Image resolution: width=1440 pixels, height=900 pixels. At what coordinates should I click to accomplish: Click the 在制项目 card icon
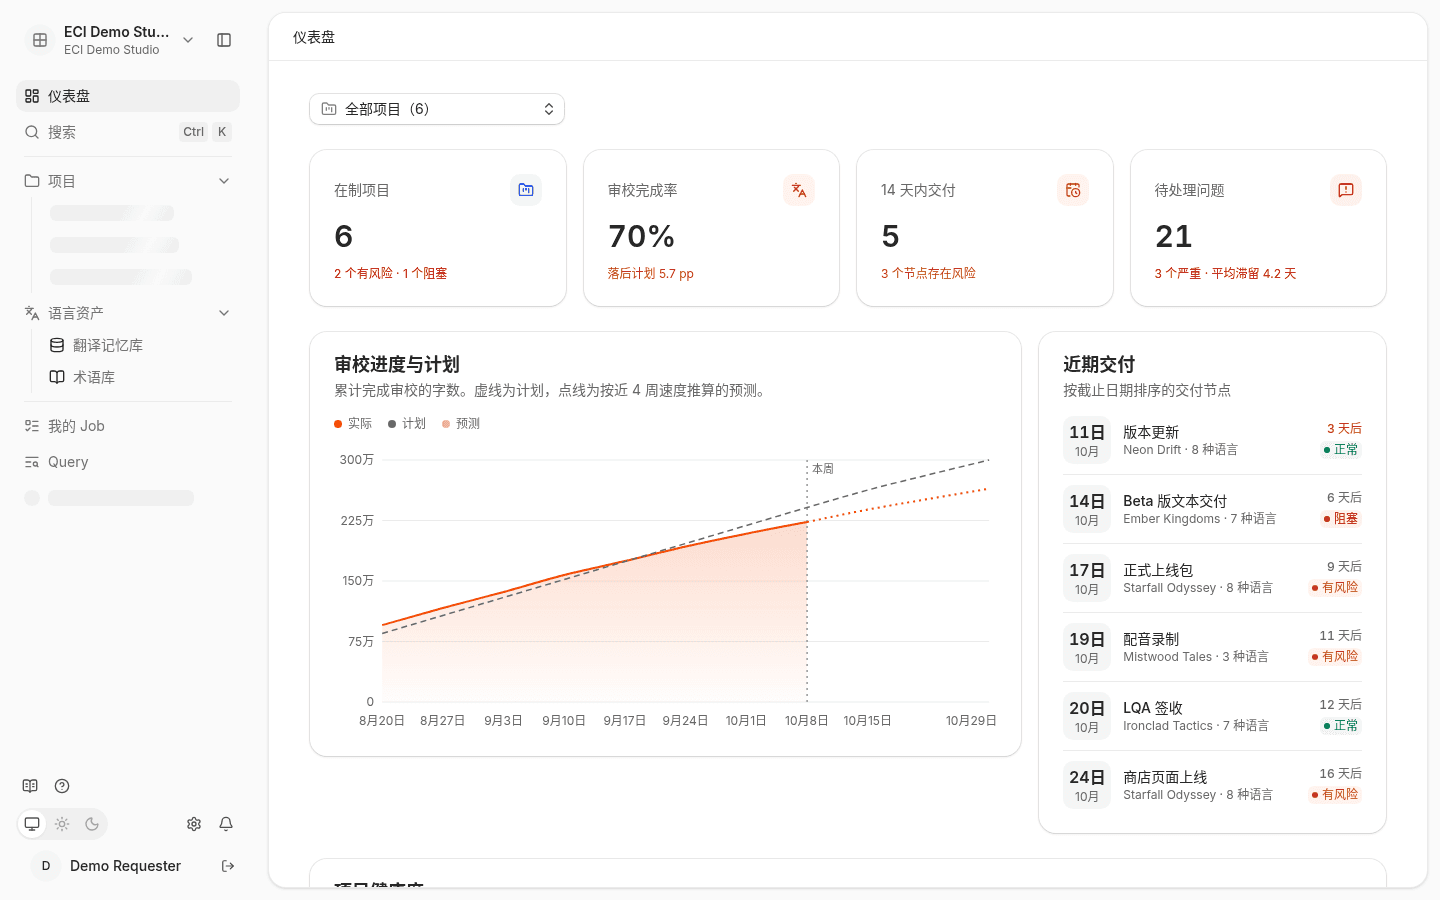click(526, 190)
